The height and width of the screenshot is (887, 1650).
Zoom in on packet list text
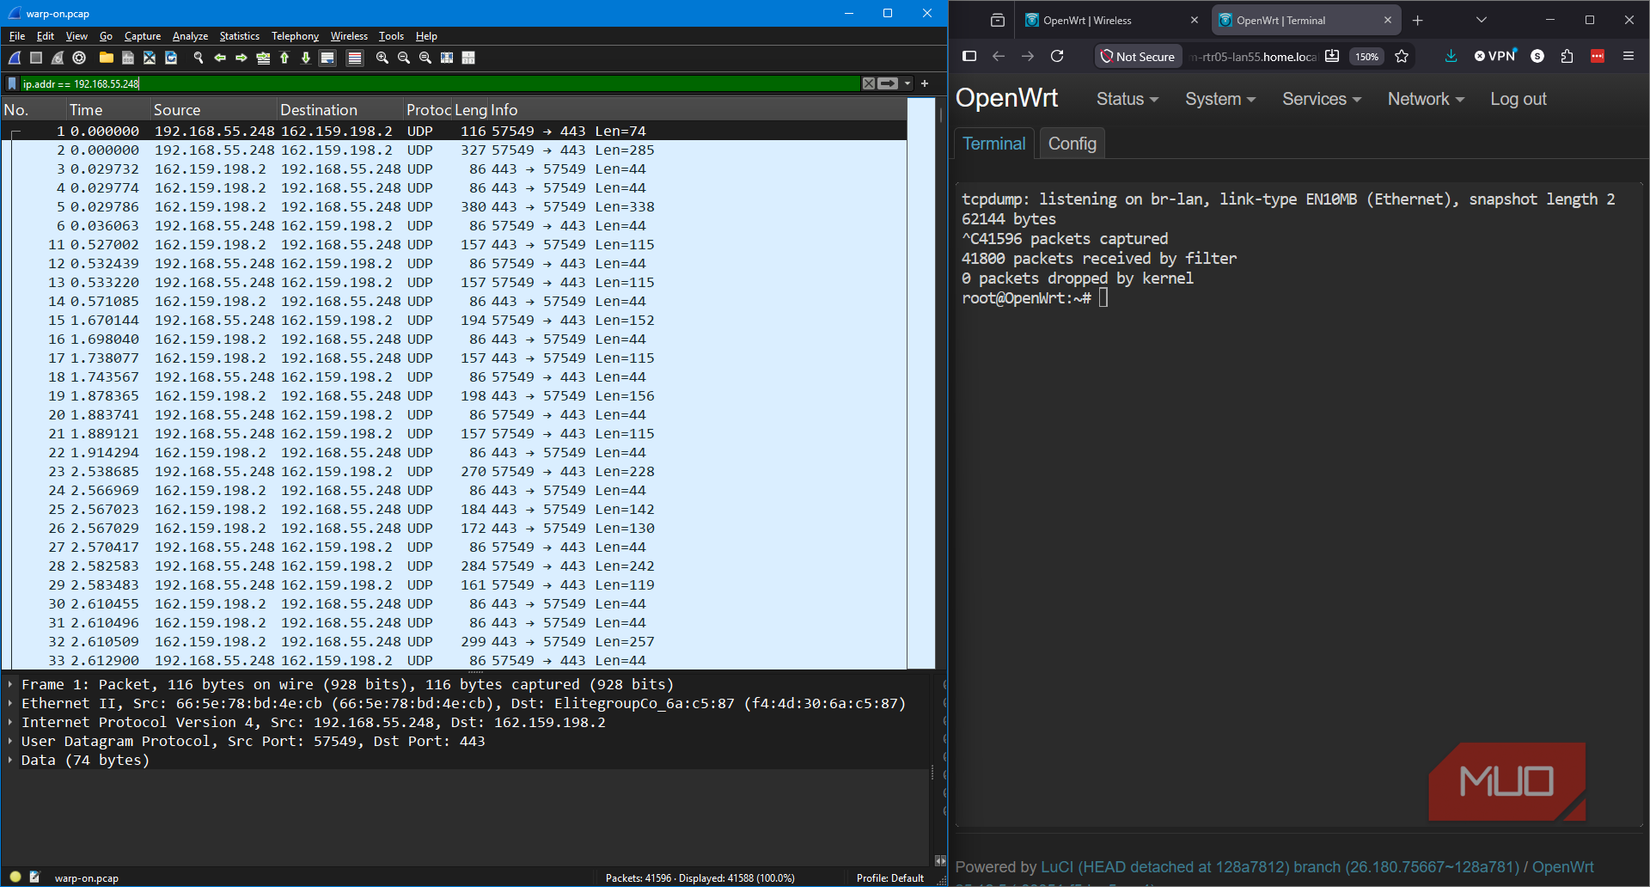click(382, 58)
